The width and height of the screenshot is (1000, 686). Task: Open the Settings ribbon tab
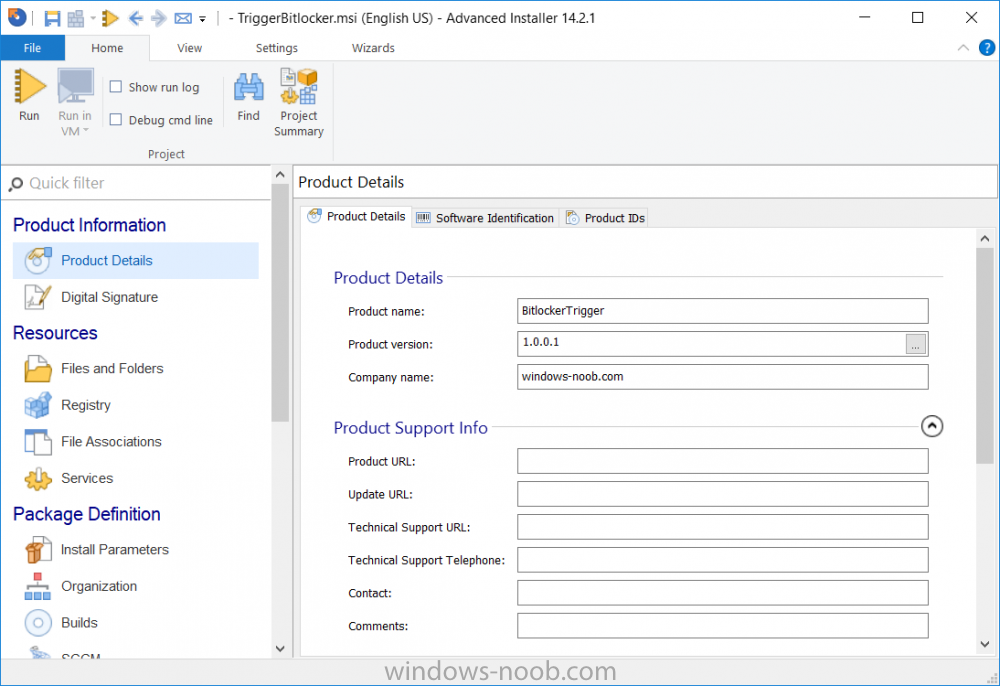[x=276, y=48]
